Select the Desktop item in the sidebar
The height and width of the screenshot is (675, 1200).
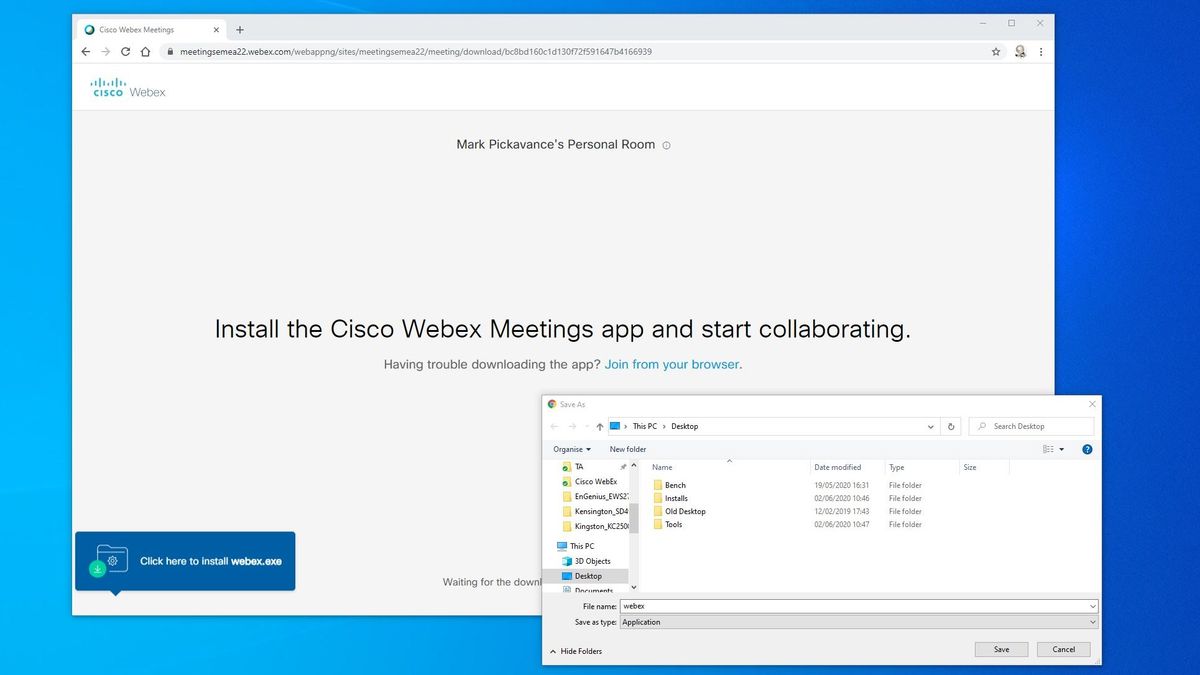click(590, 576)
